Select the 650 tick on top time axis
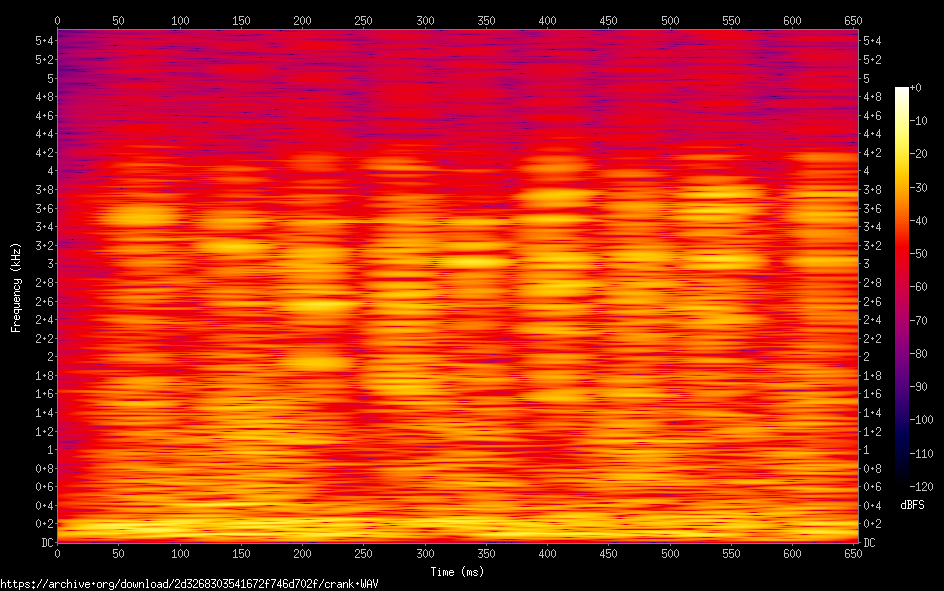Screen dimensions: 944x591 pos(855,20)
